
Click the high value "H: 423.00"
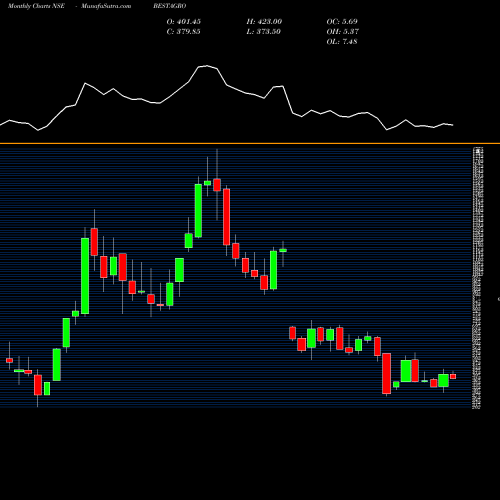264,22
